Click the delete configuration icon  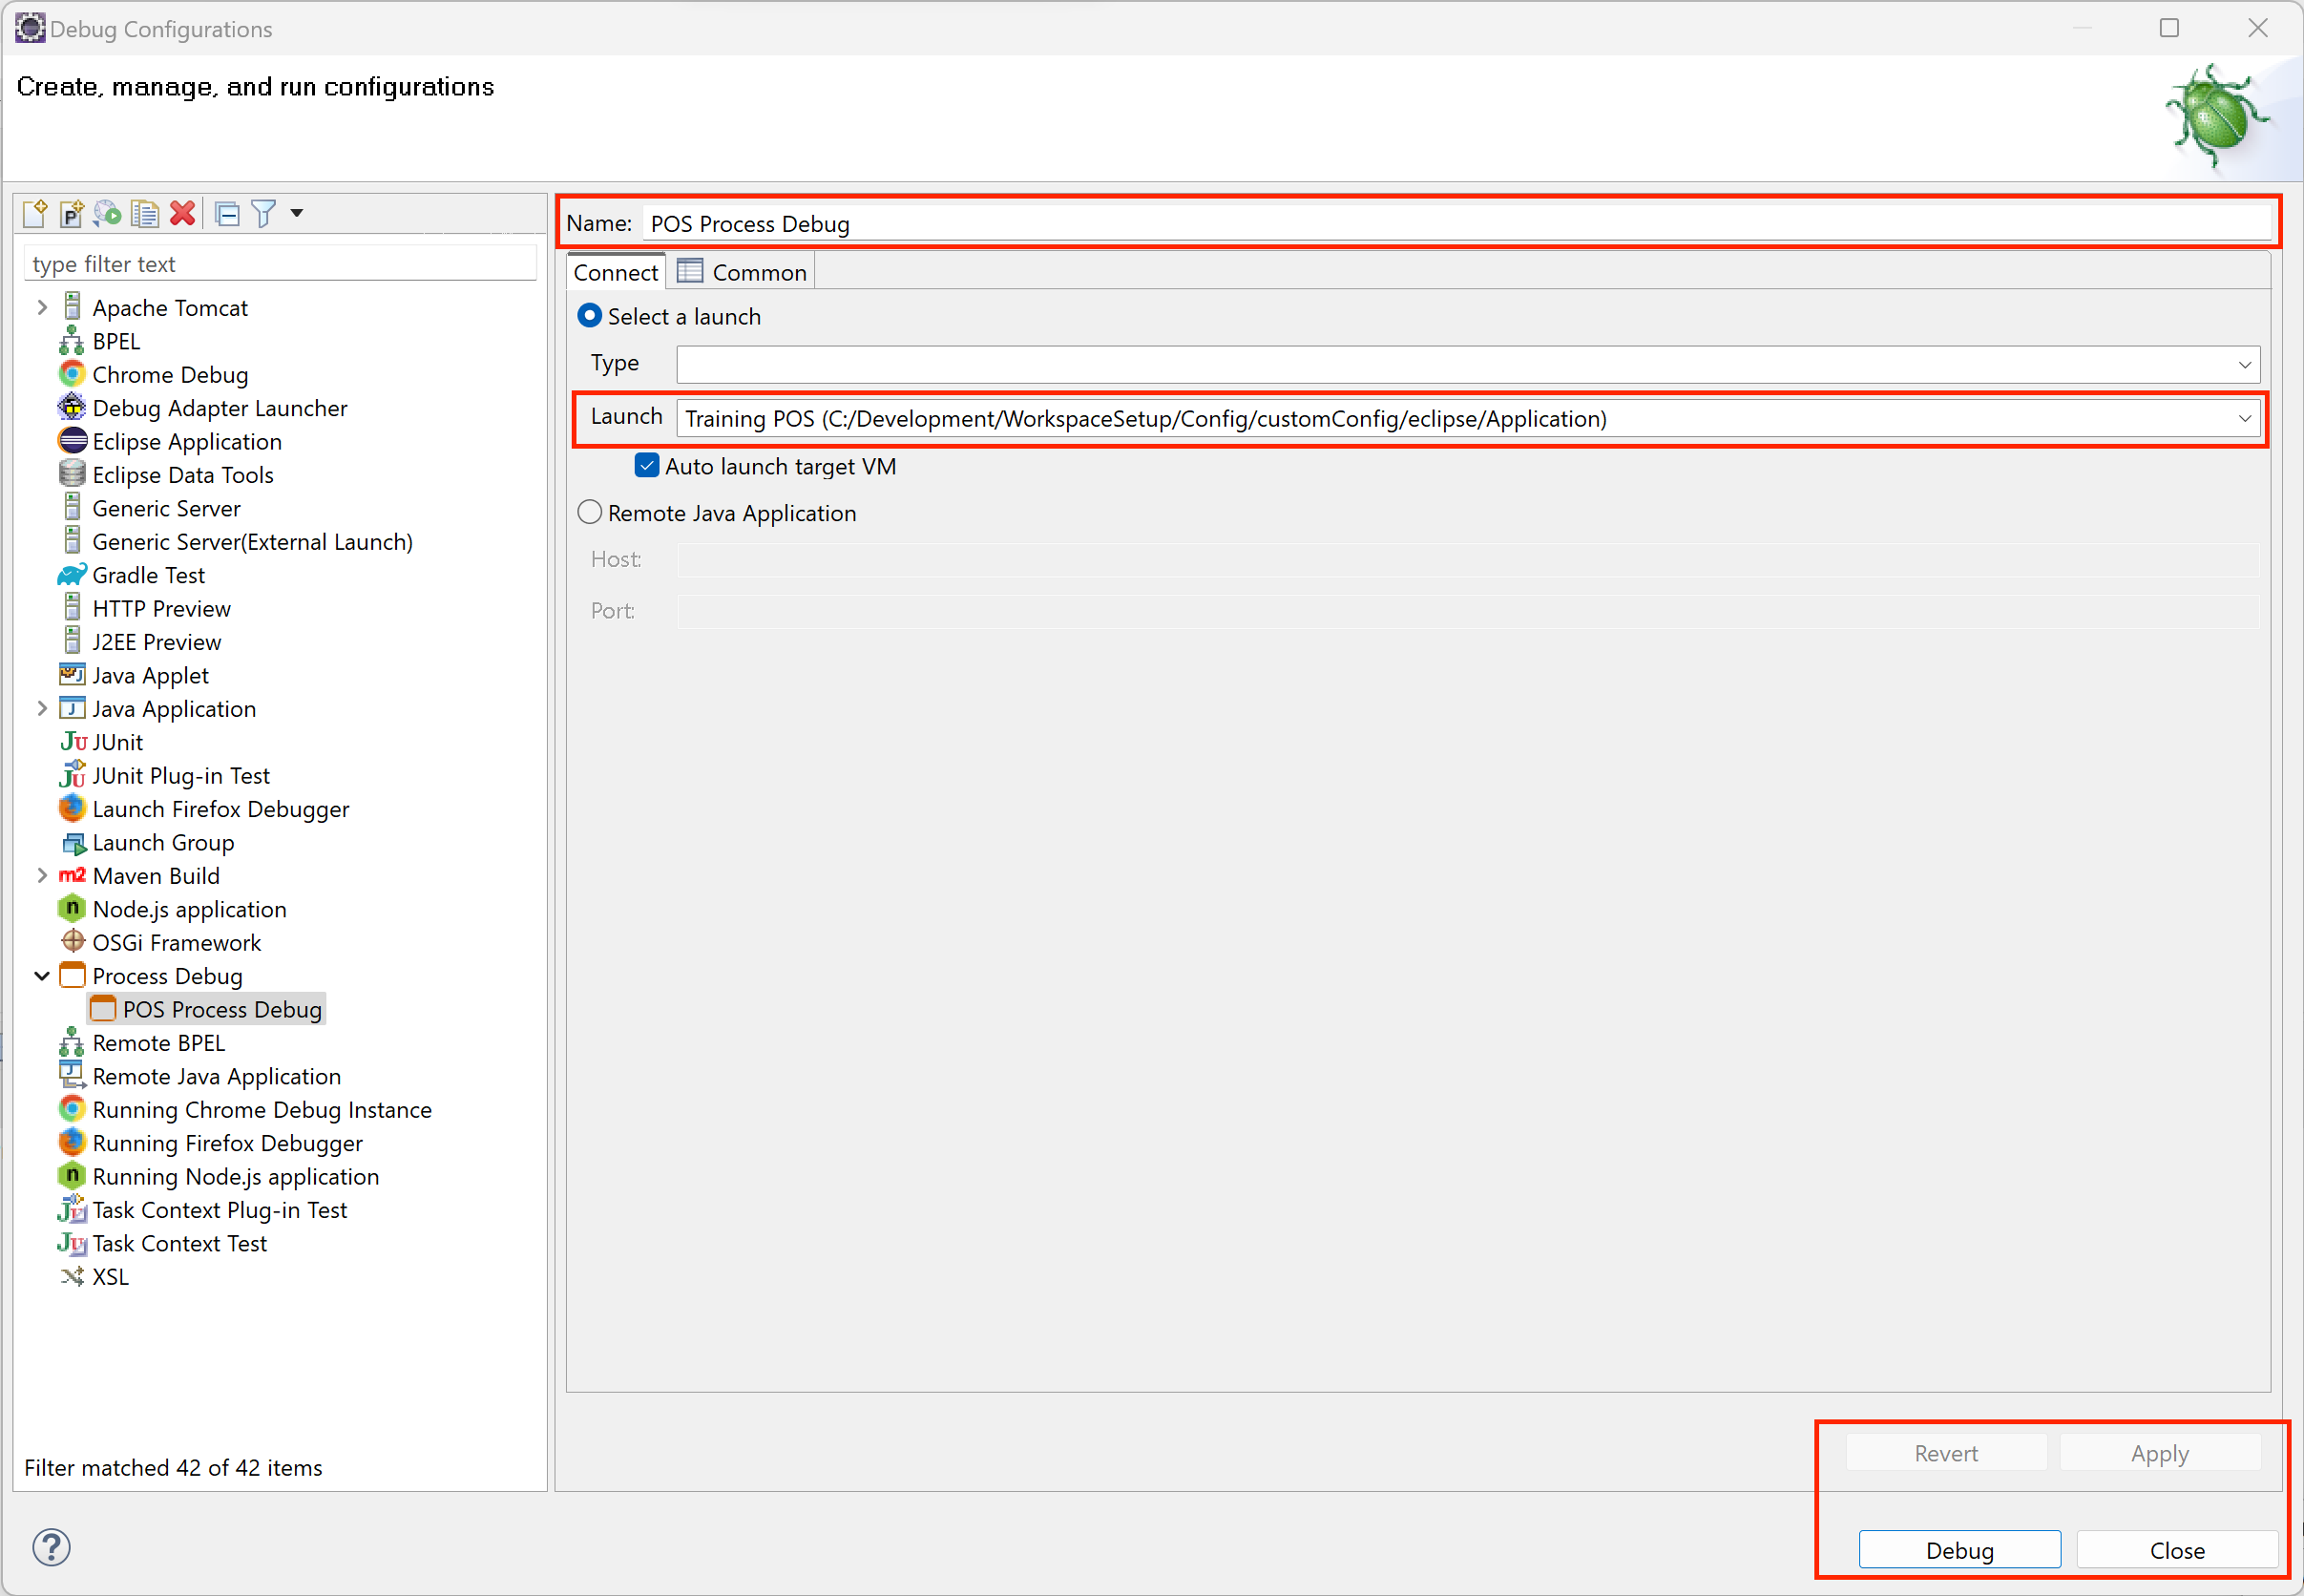point(185,212)
